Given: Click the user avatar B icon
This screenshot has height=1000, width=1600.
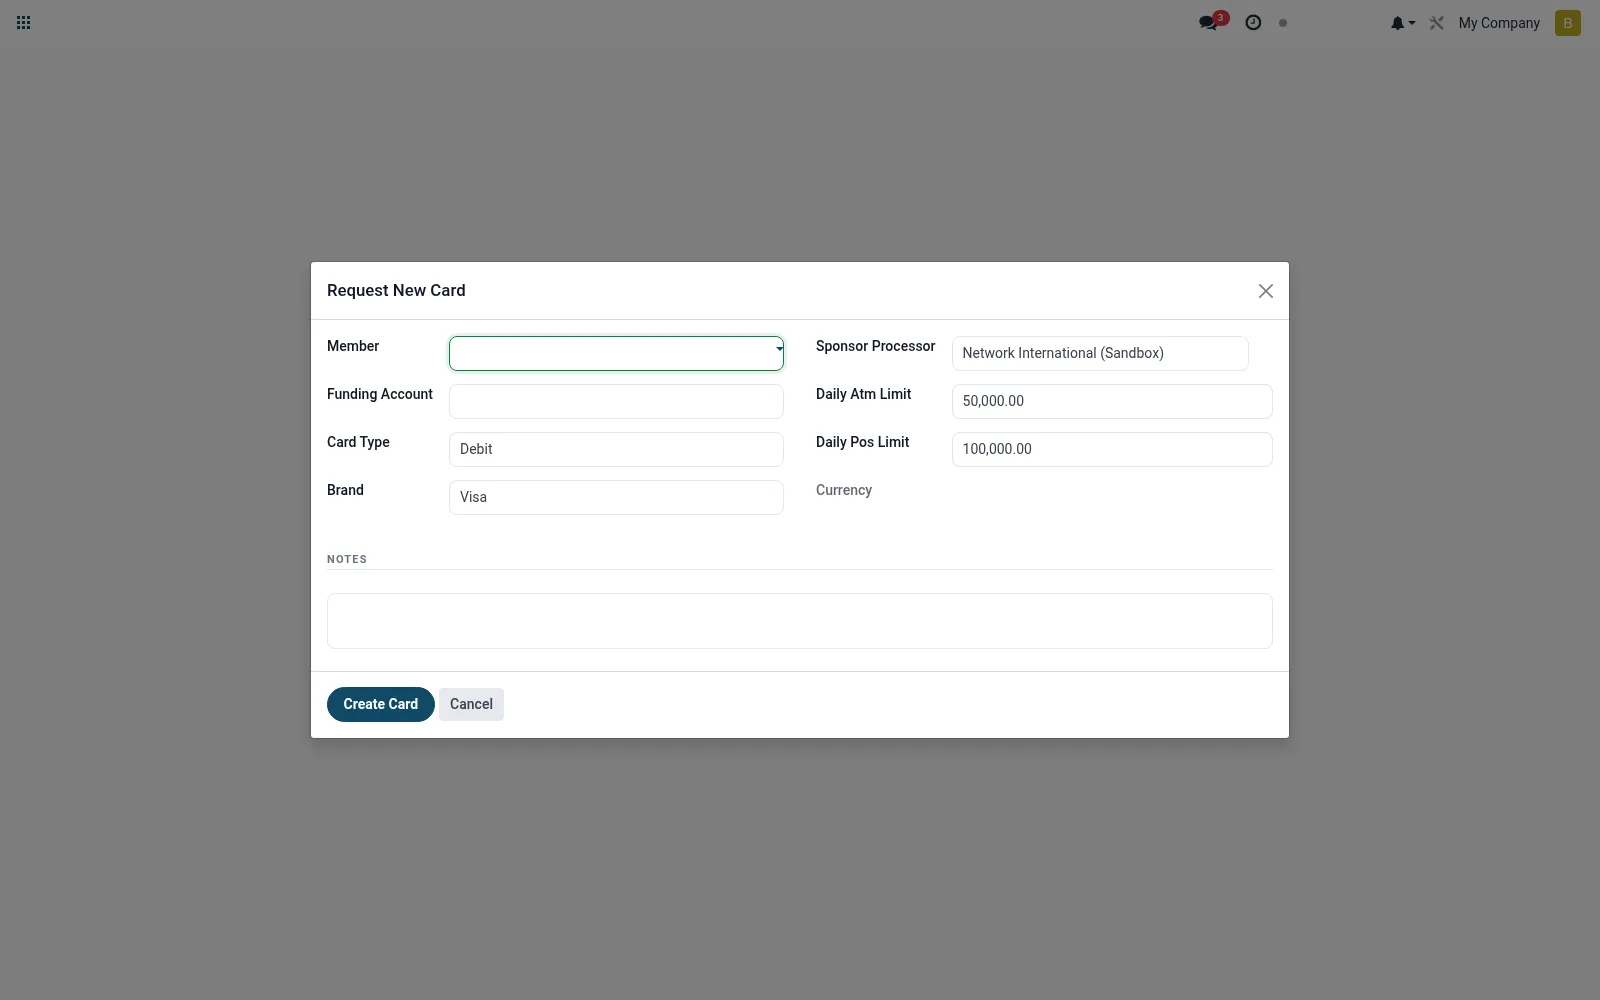Looking at the screenshot, I should pos(1568,23).
